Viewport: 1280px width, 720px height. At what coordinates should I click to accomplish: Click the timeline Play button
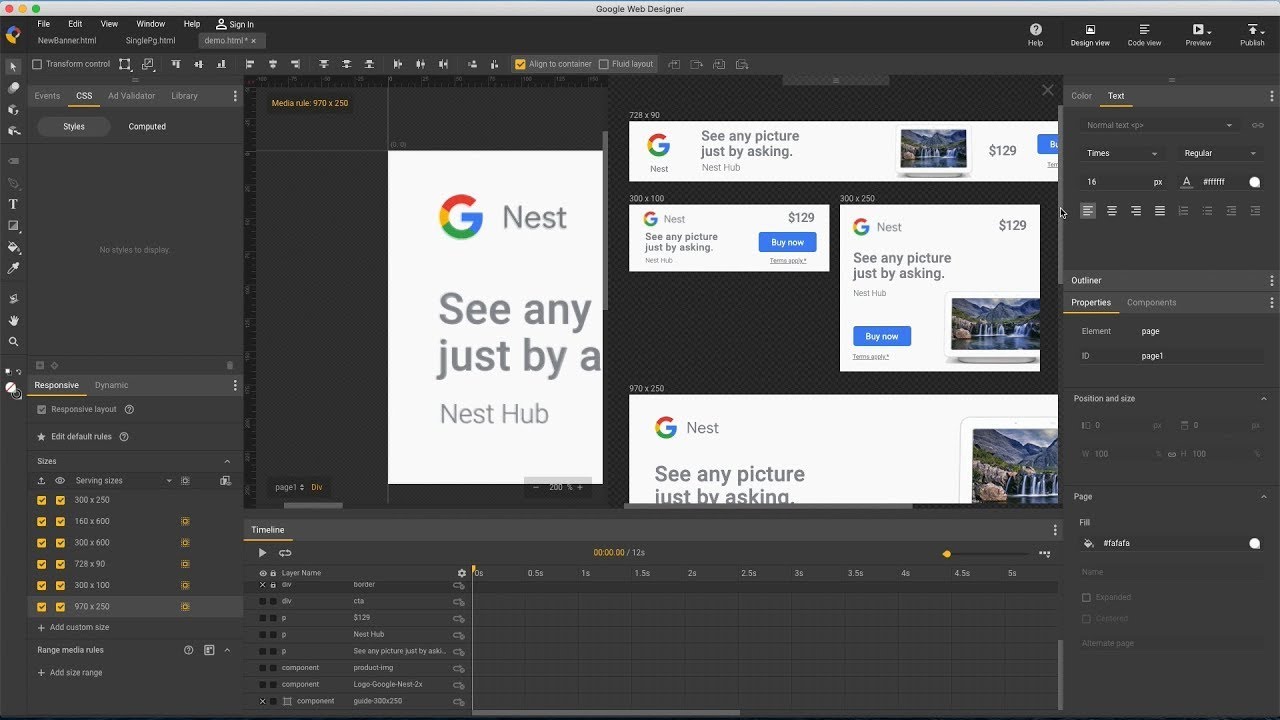[x=262, y=553]
